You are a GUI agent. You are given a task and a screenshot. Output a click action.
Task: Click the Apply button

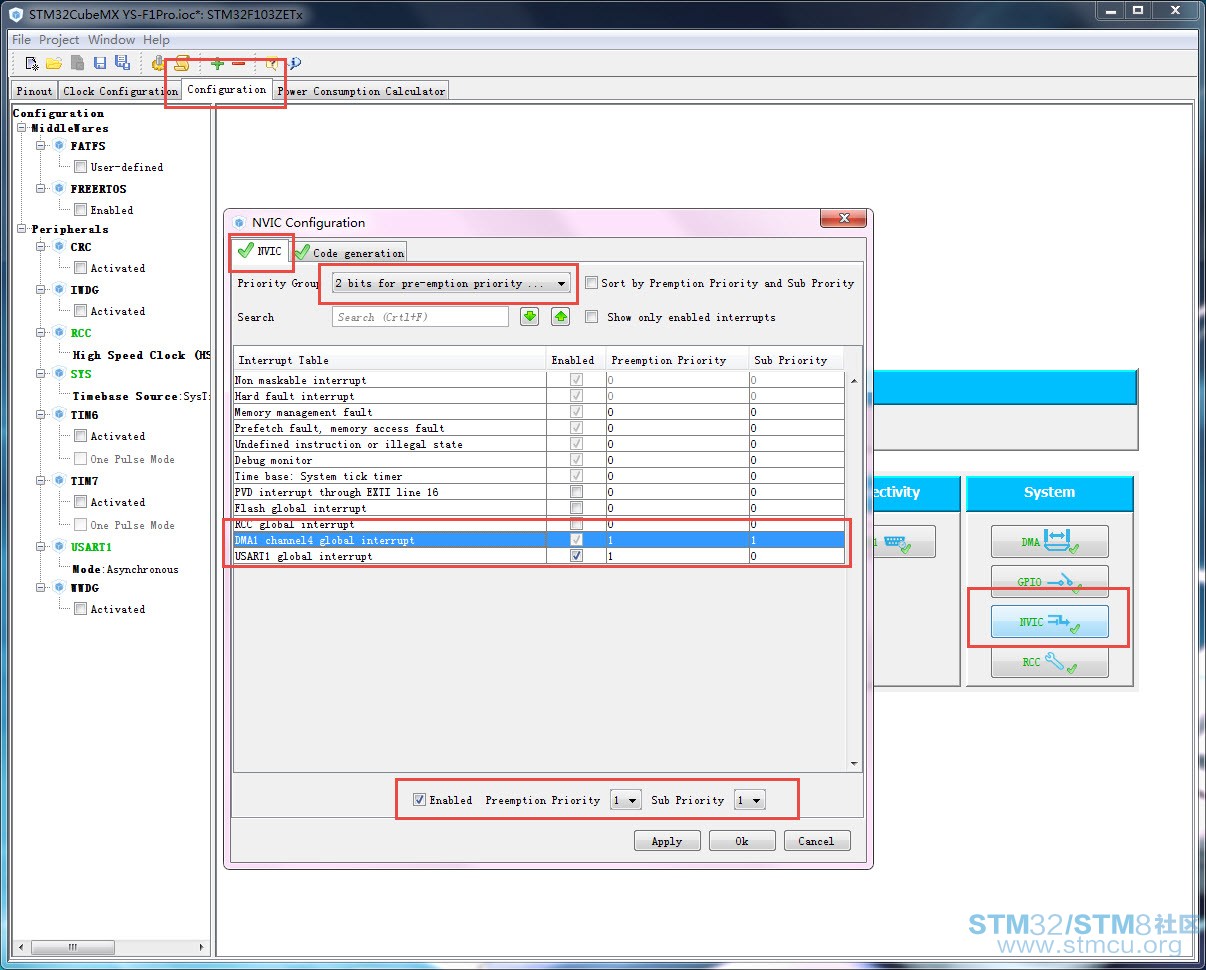(x=667, y=841)
